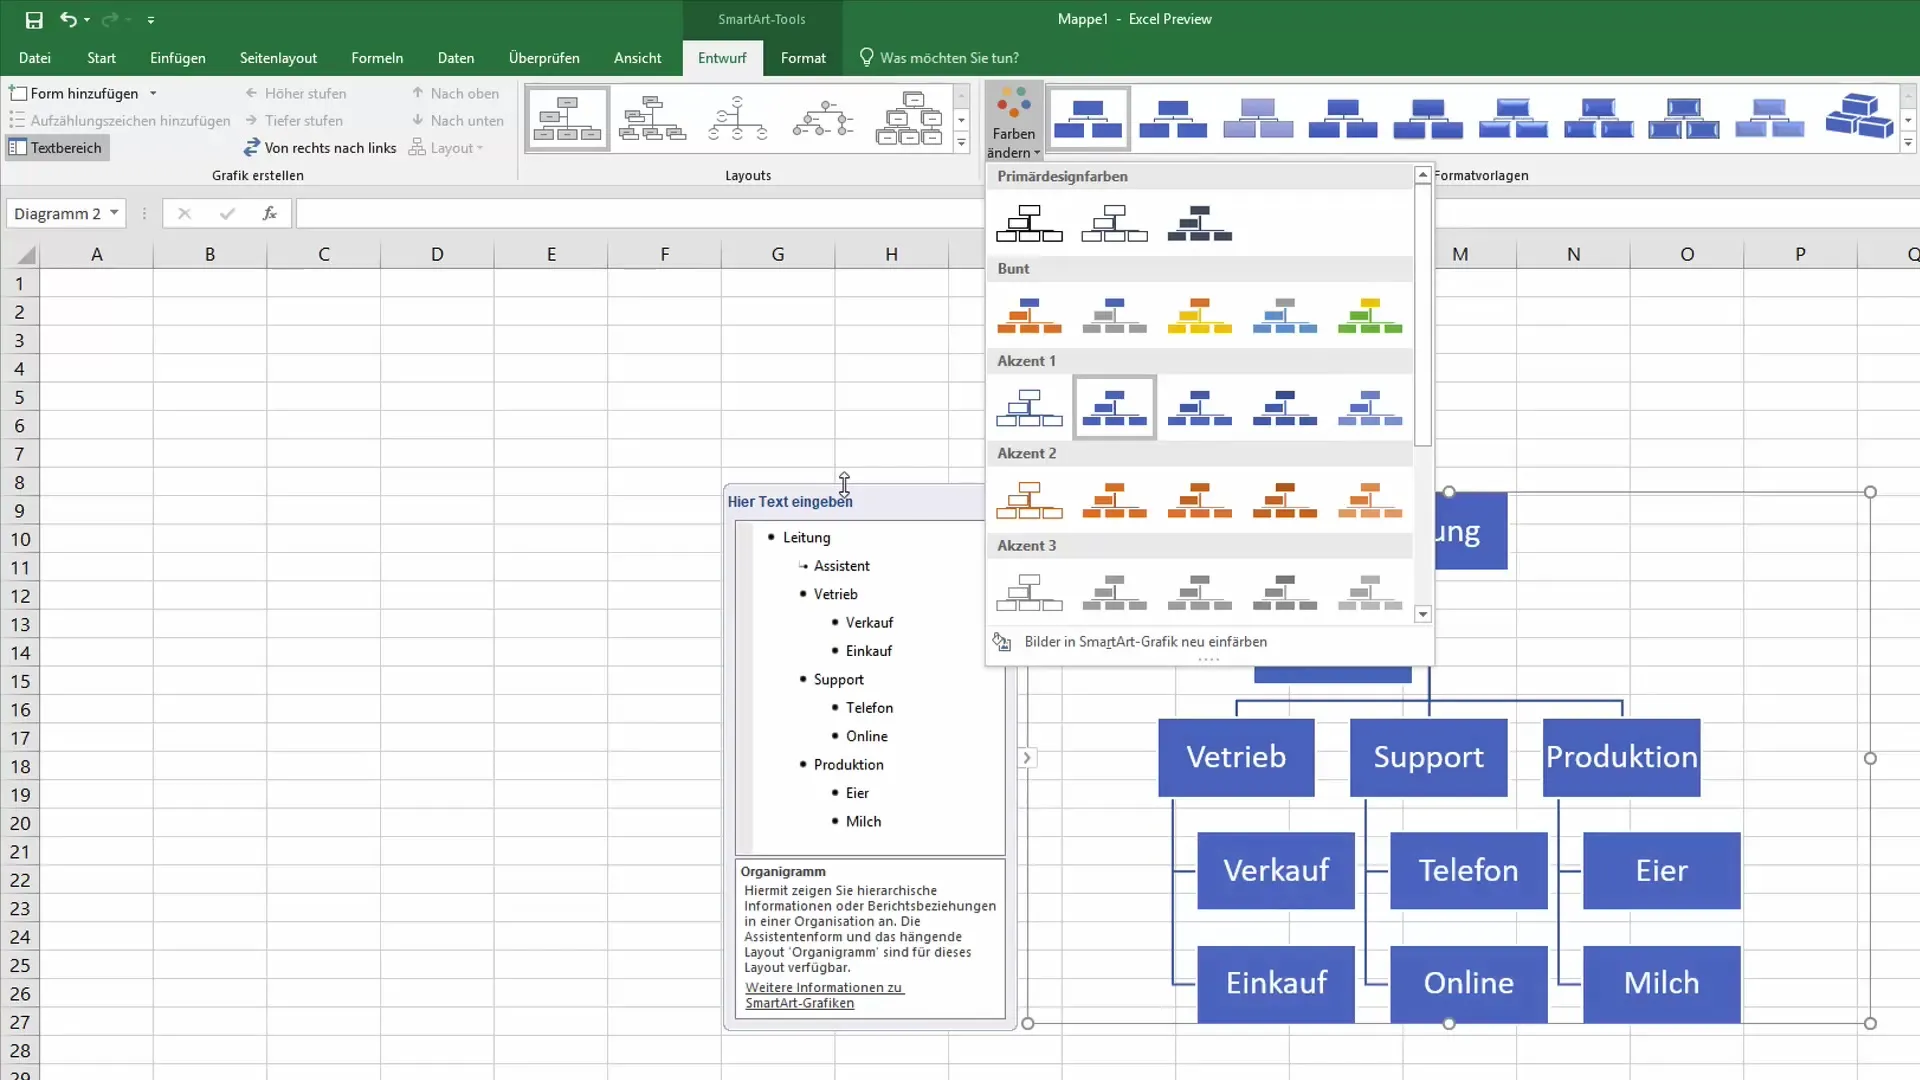Expand the SmartArt styles gallery more arrow
Viewport: 1920px width, 1080px height.
[1908, 143]
